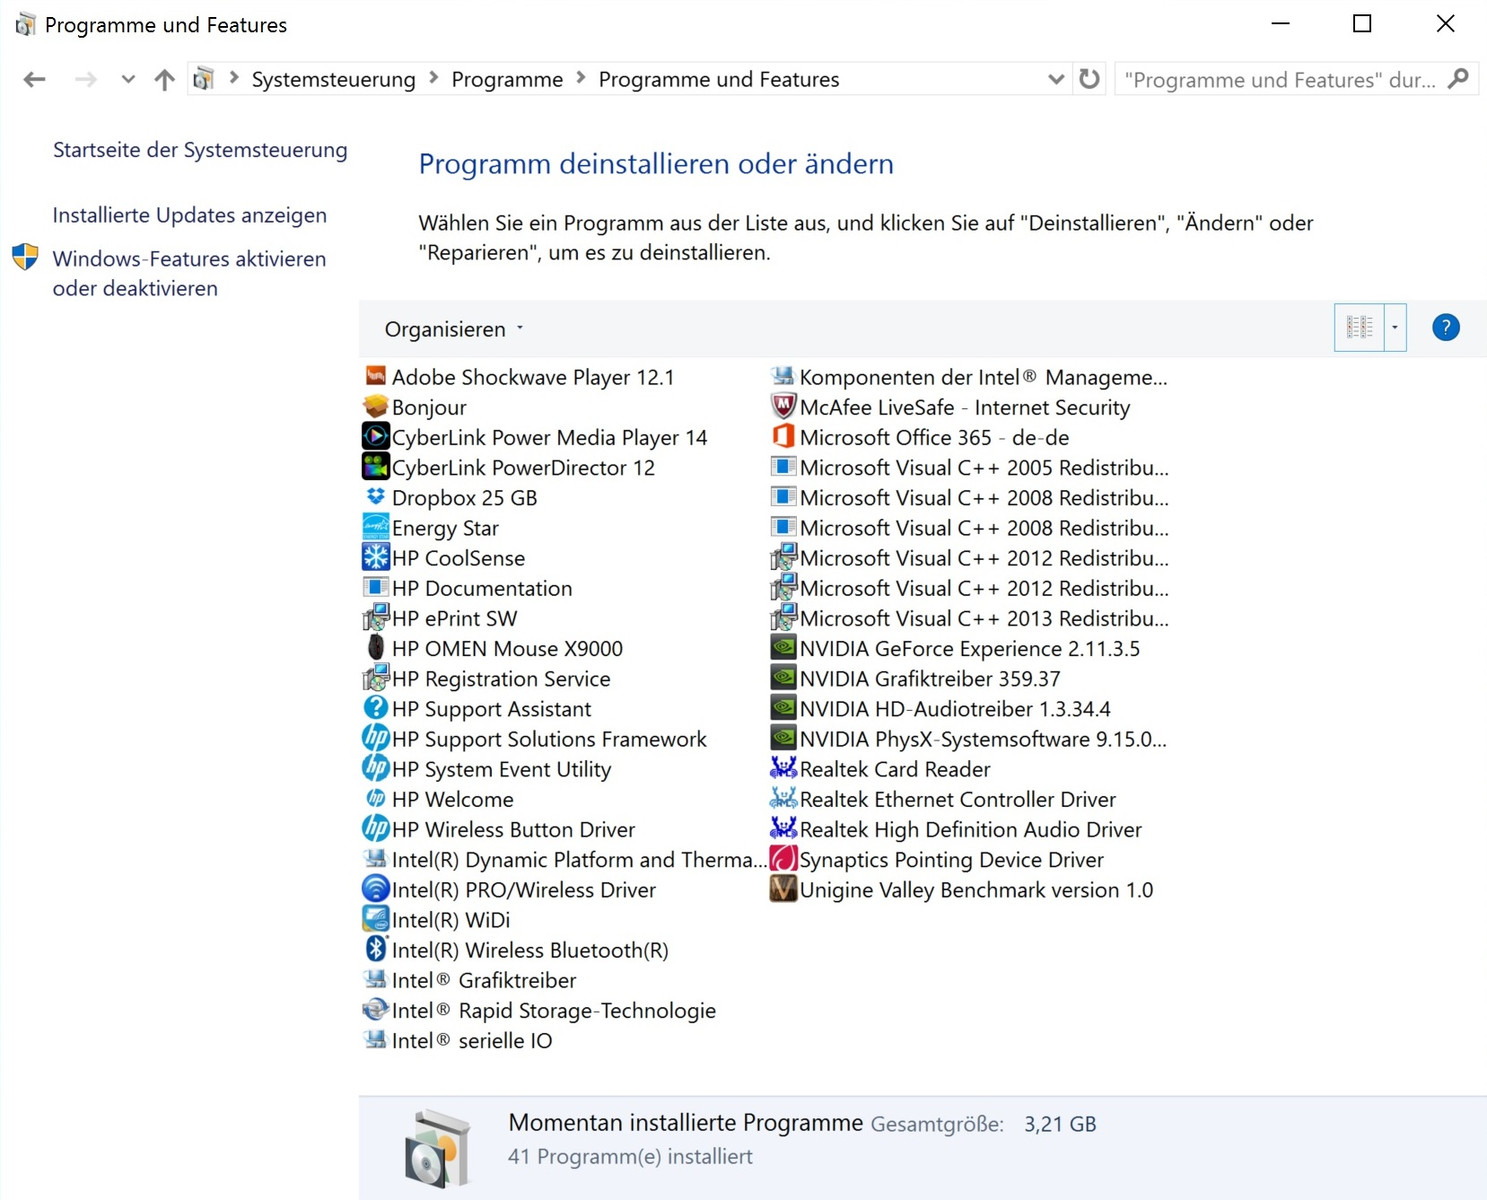Select the HP System Event Utility entry
The image size is (1487, 1200).
(487, 768)
